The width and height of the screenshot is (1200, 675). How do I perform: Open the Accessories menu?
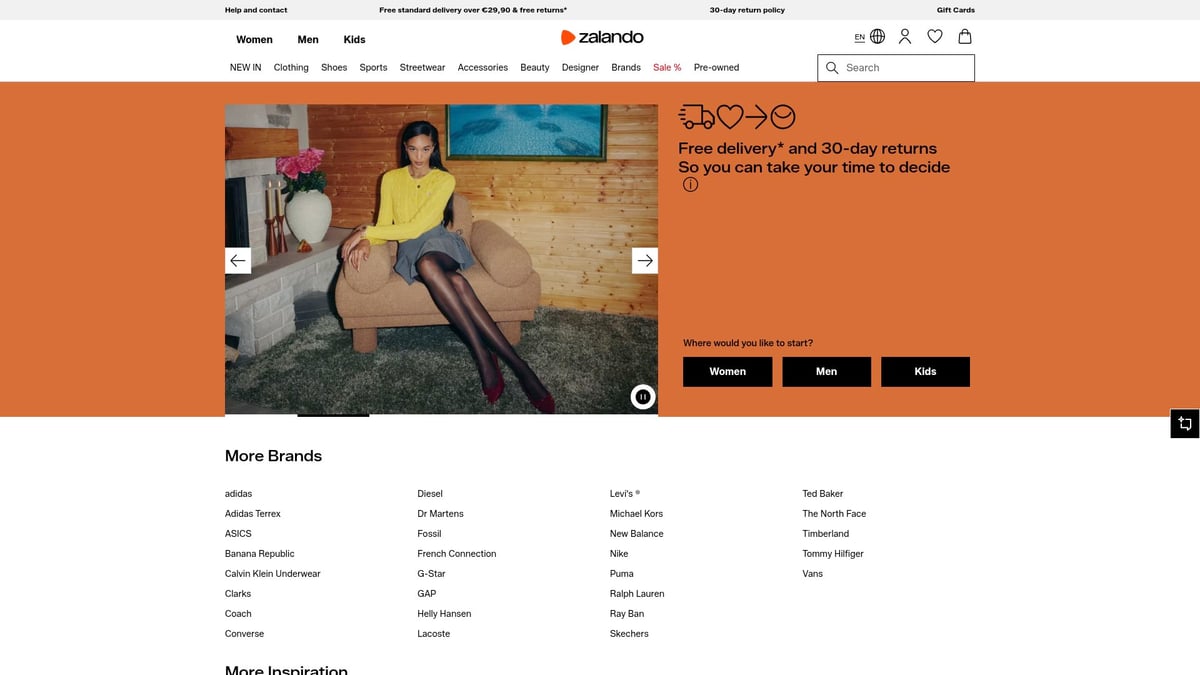point(483,68)
